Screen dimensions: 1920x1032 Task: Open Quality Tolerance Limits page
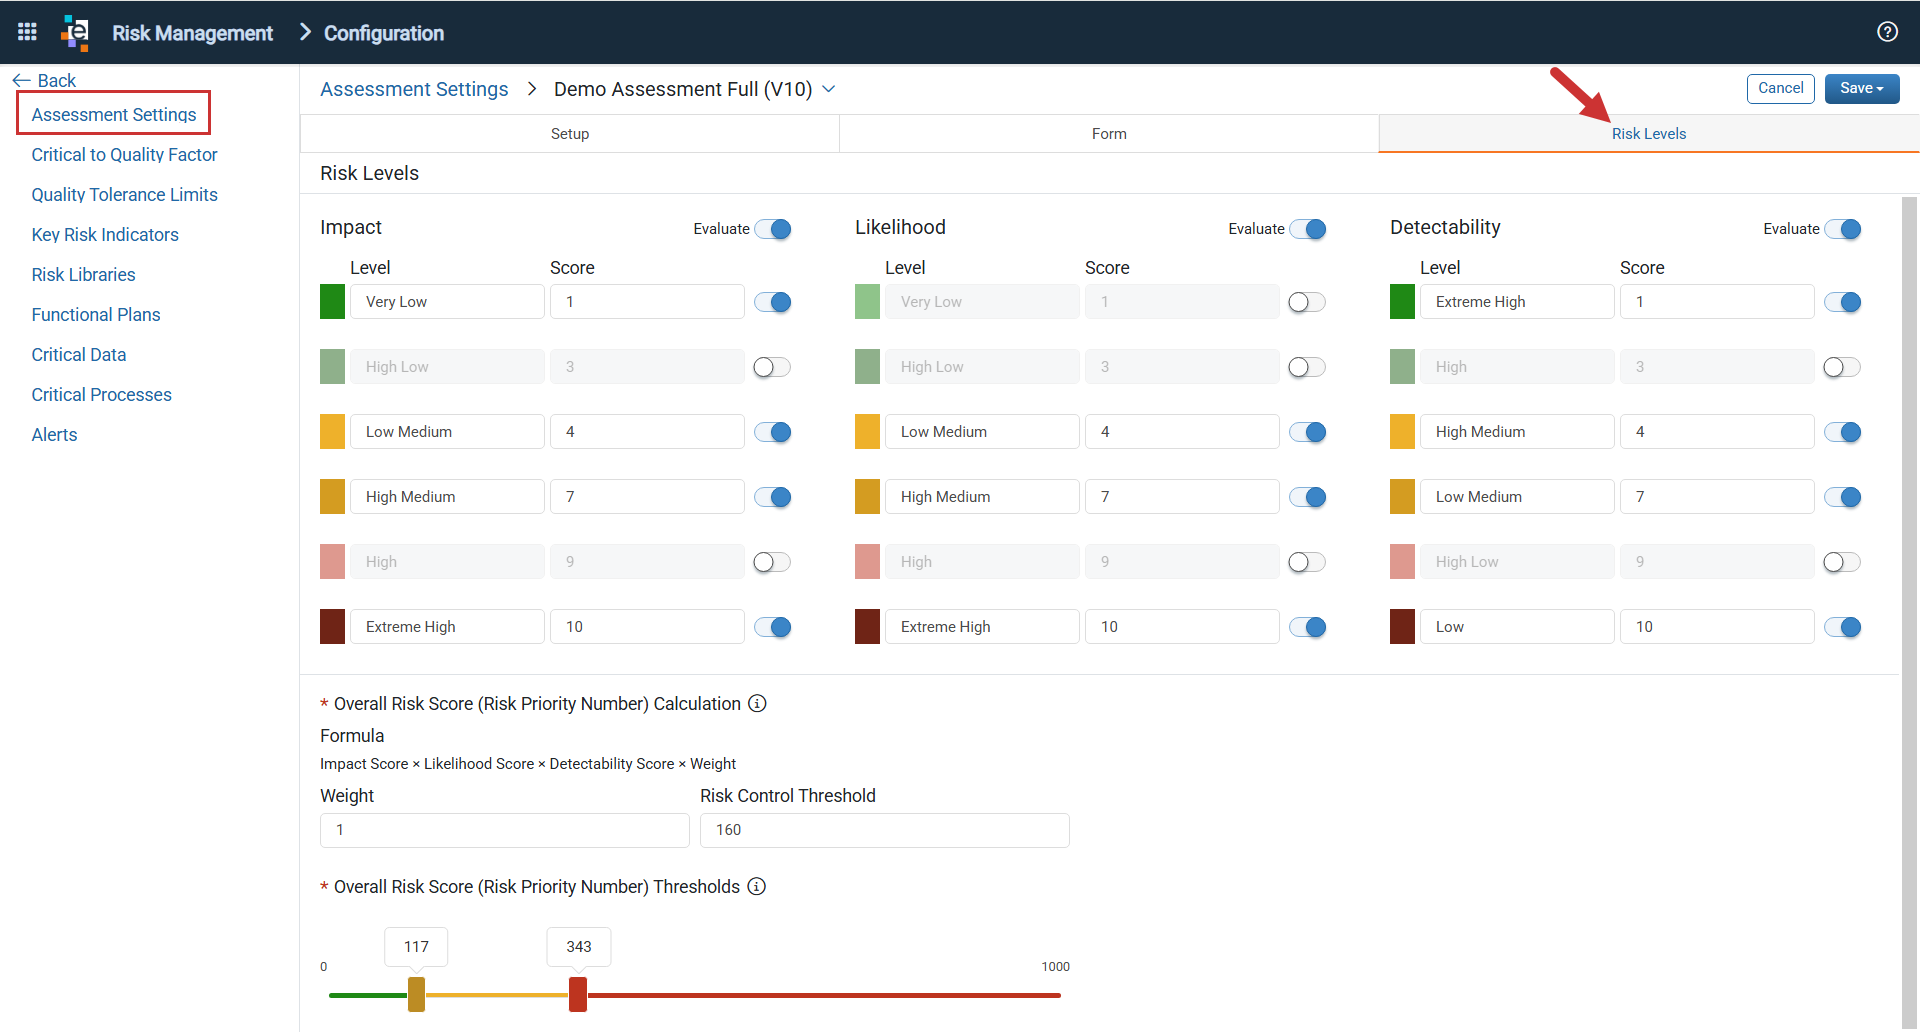coord(124,194)
